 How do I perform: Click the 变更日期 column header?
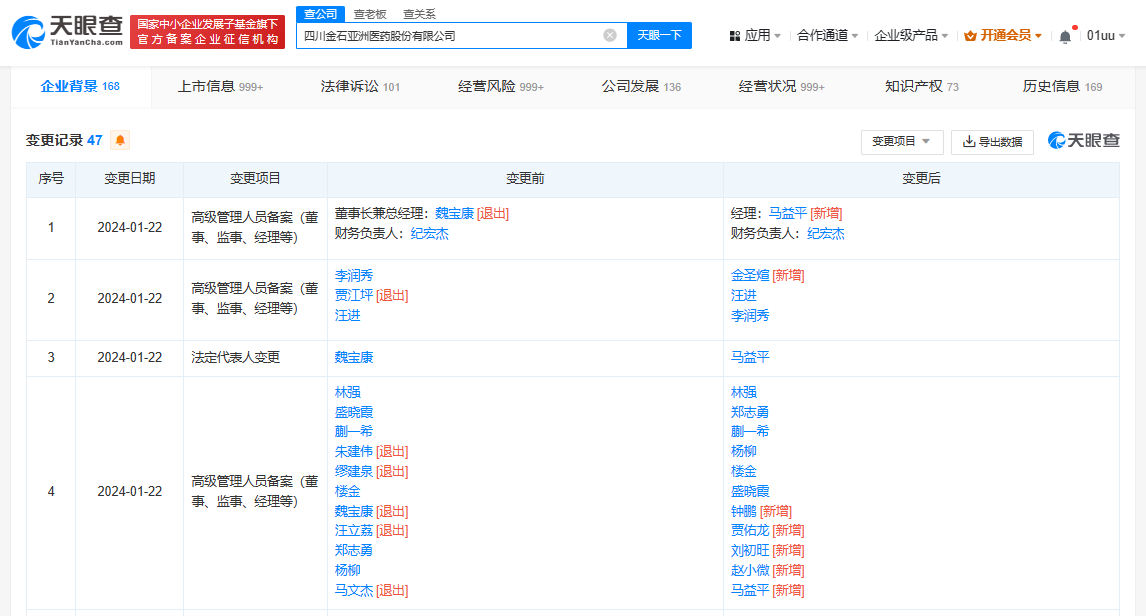(129, 178)
